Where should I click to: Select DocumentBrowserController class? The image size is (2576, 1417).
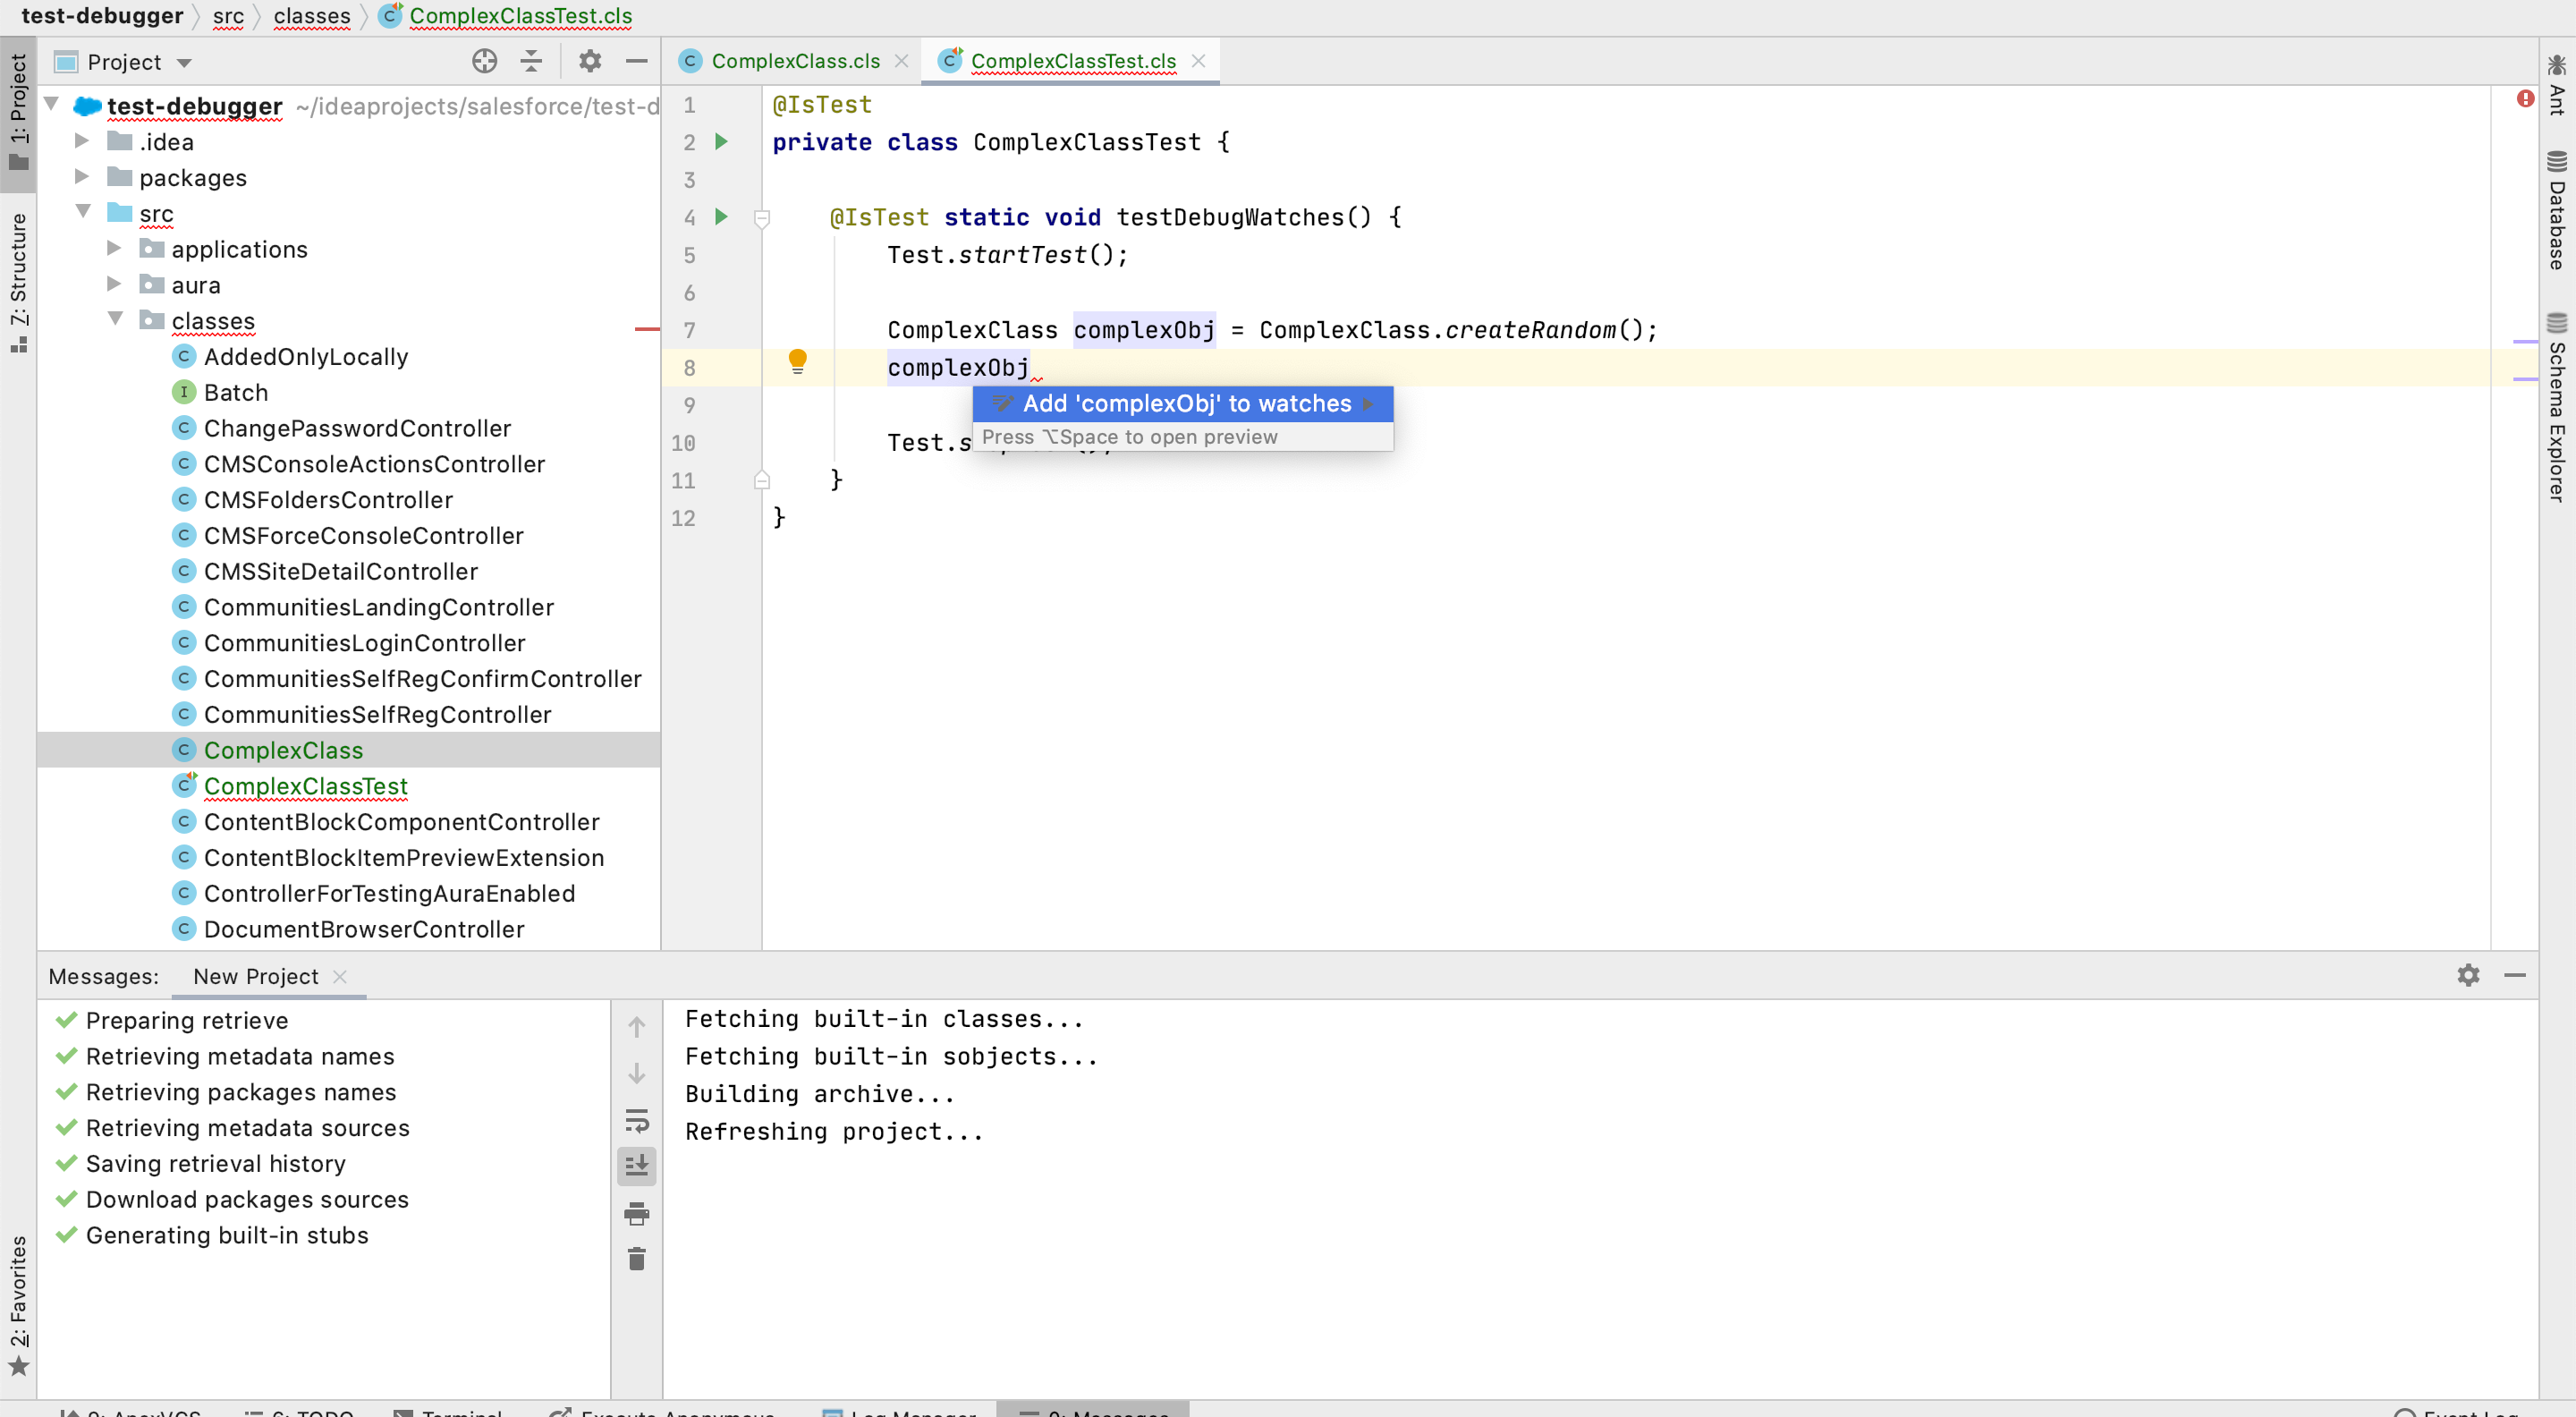(x=364, y=930)
